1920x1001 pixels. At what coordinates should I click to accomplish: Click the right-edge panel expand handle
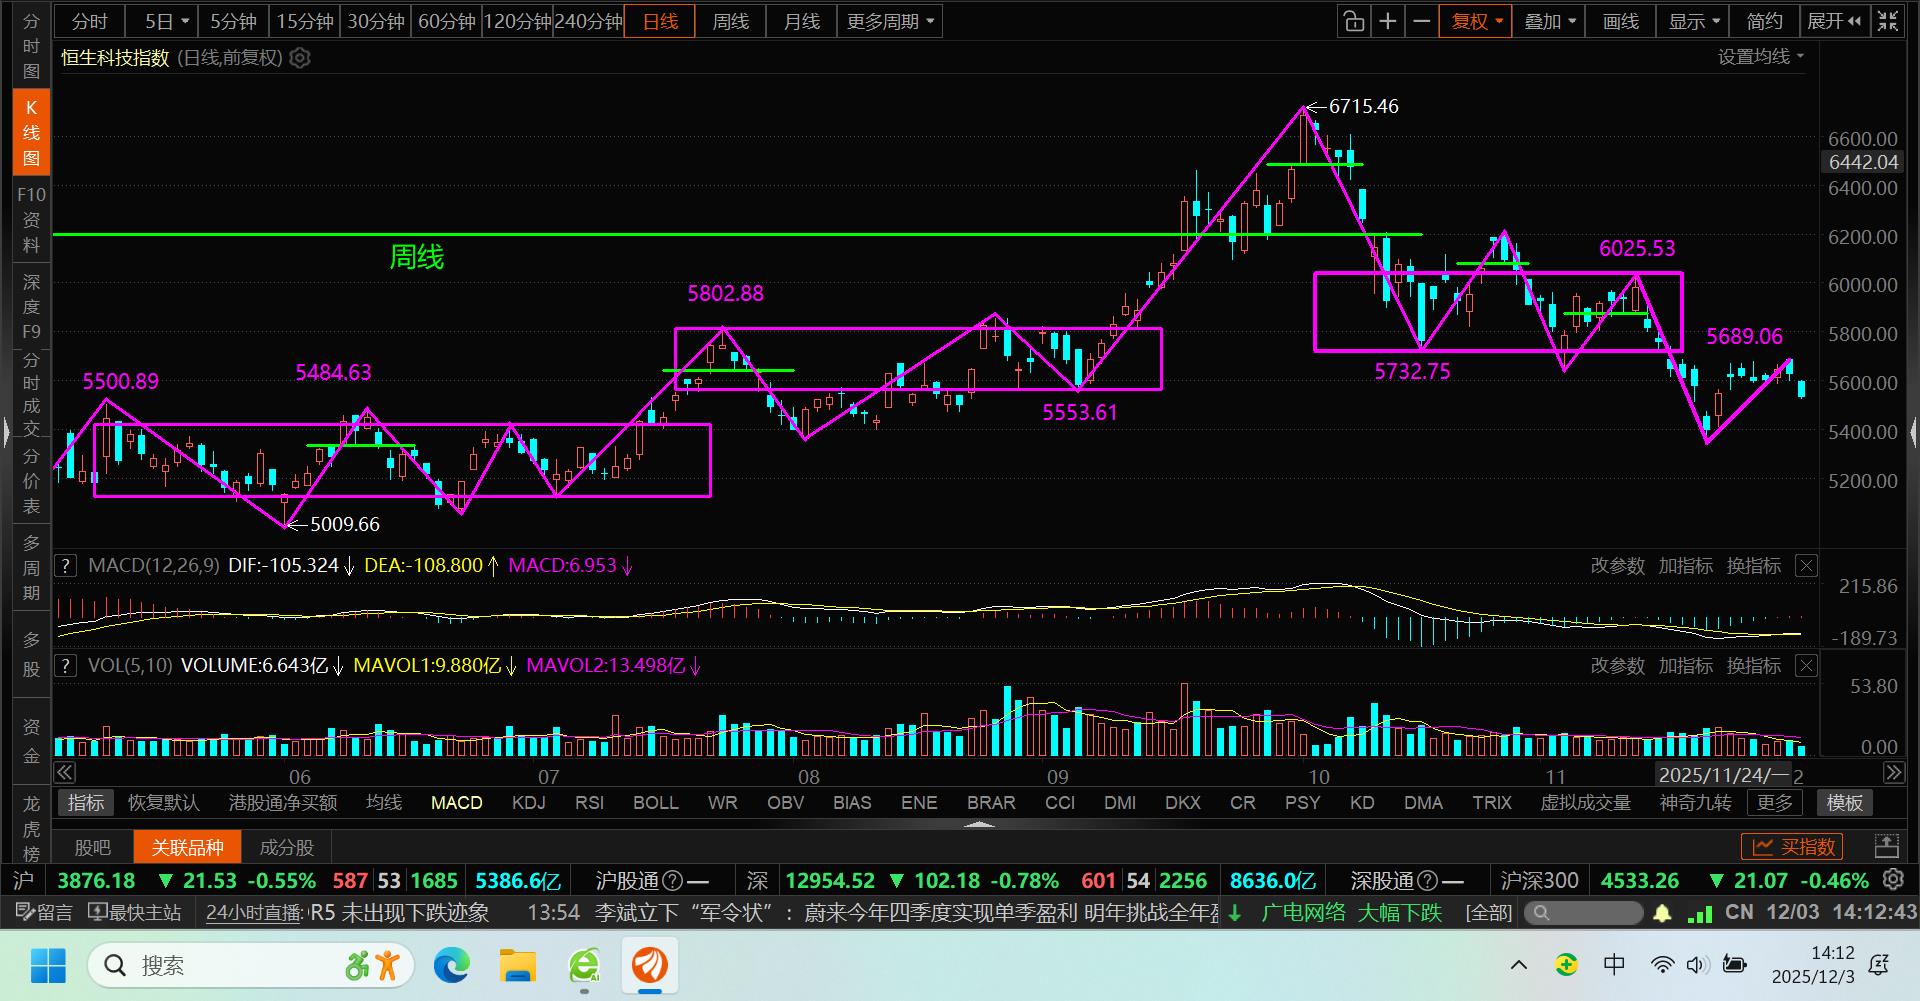1913,432
